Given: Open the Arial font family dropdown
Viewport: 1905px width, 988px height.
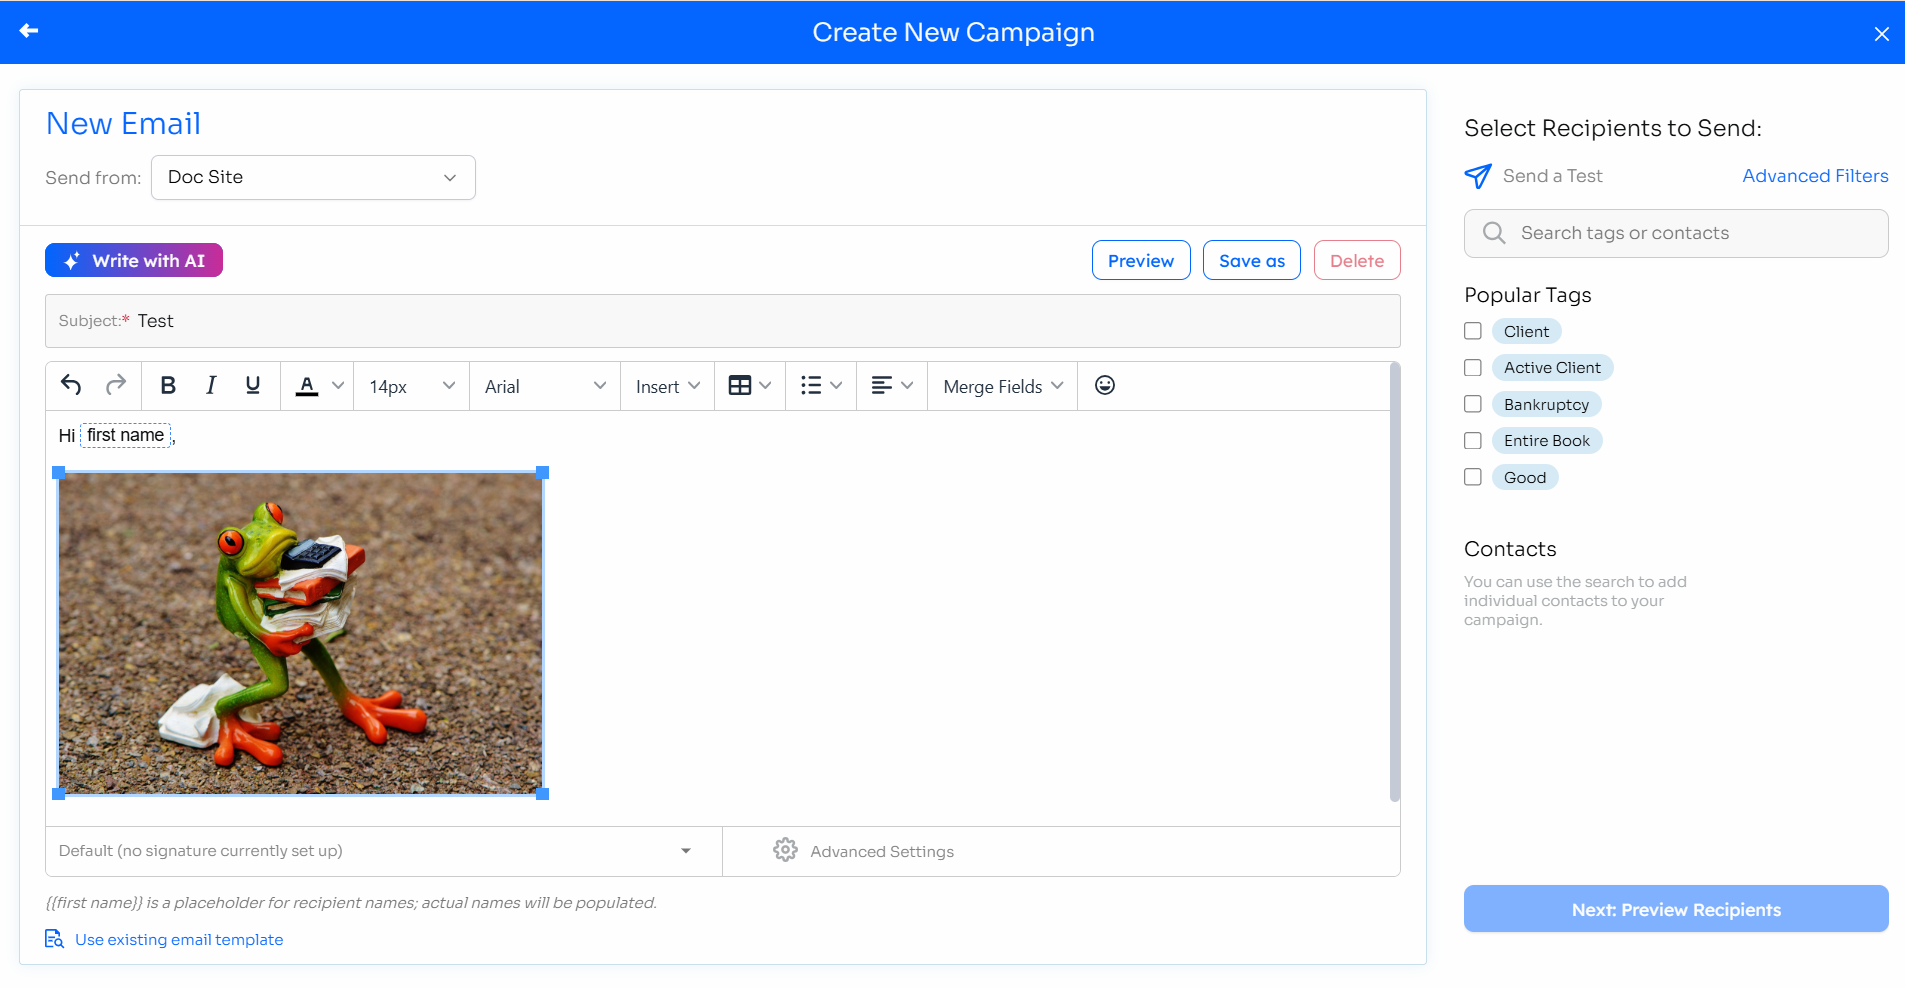Looking at the screenshot, I should [x=545, y=386].
